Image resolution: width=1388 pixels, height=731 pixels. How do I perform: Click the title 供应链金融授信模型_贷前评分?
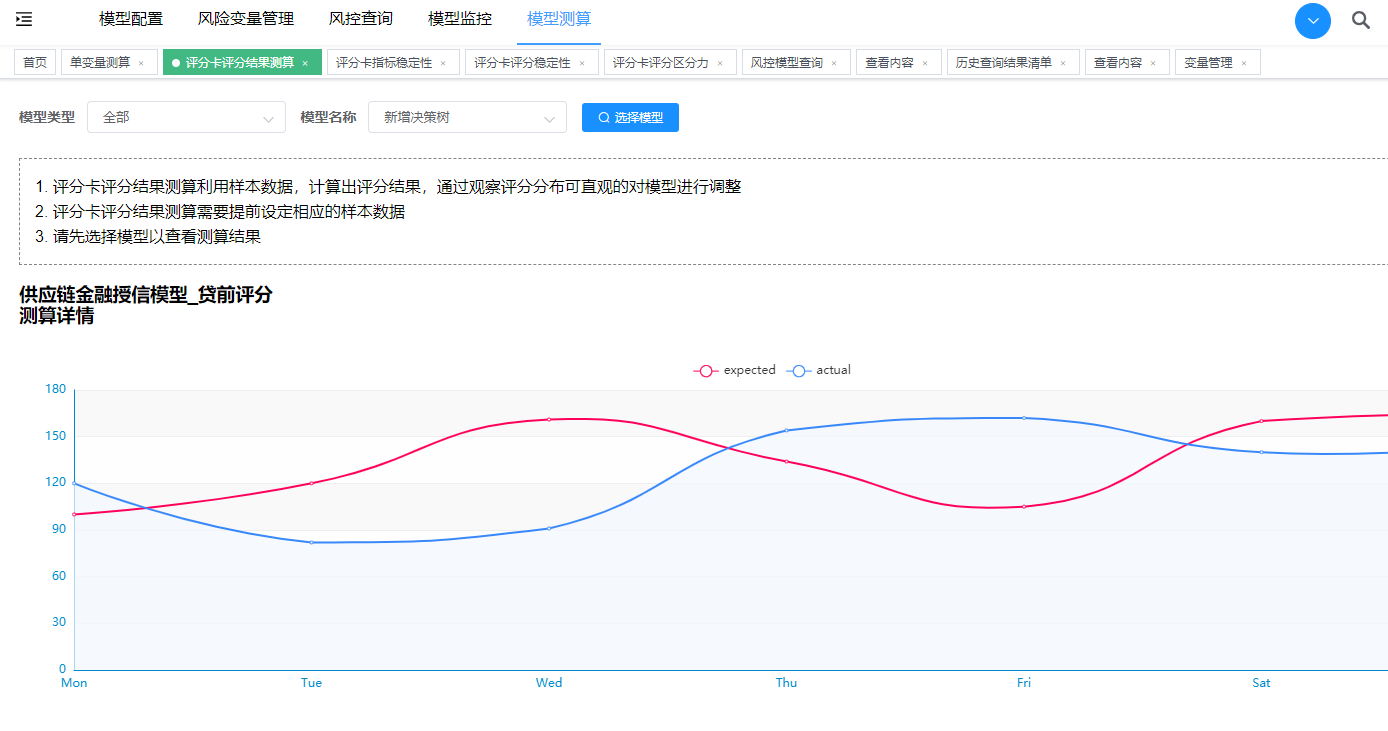click(145, 294)
